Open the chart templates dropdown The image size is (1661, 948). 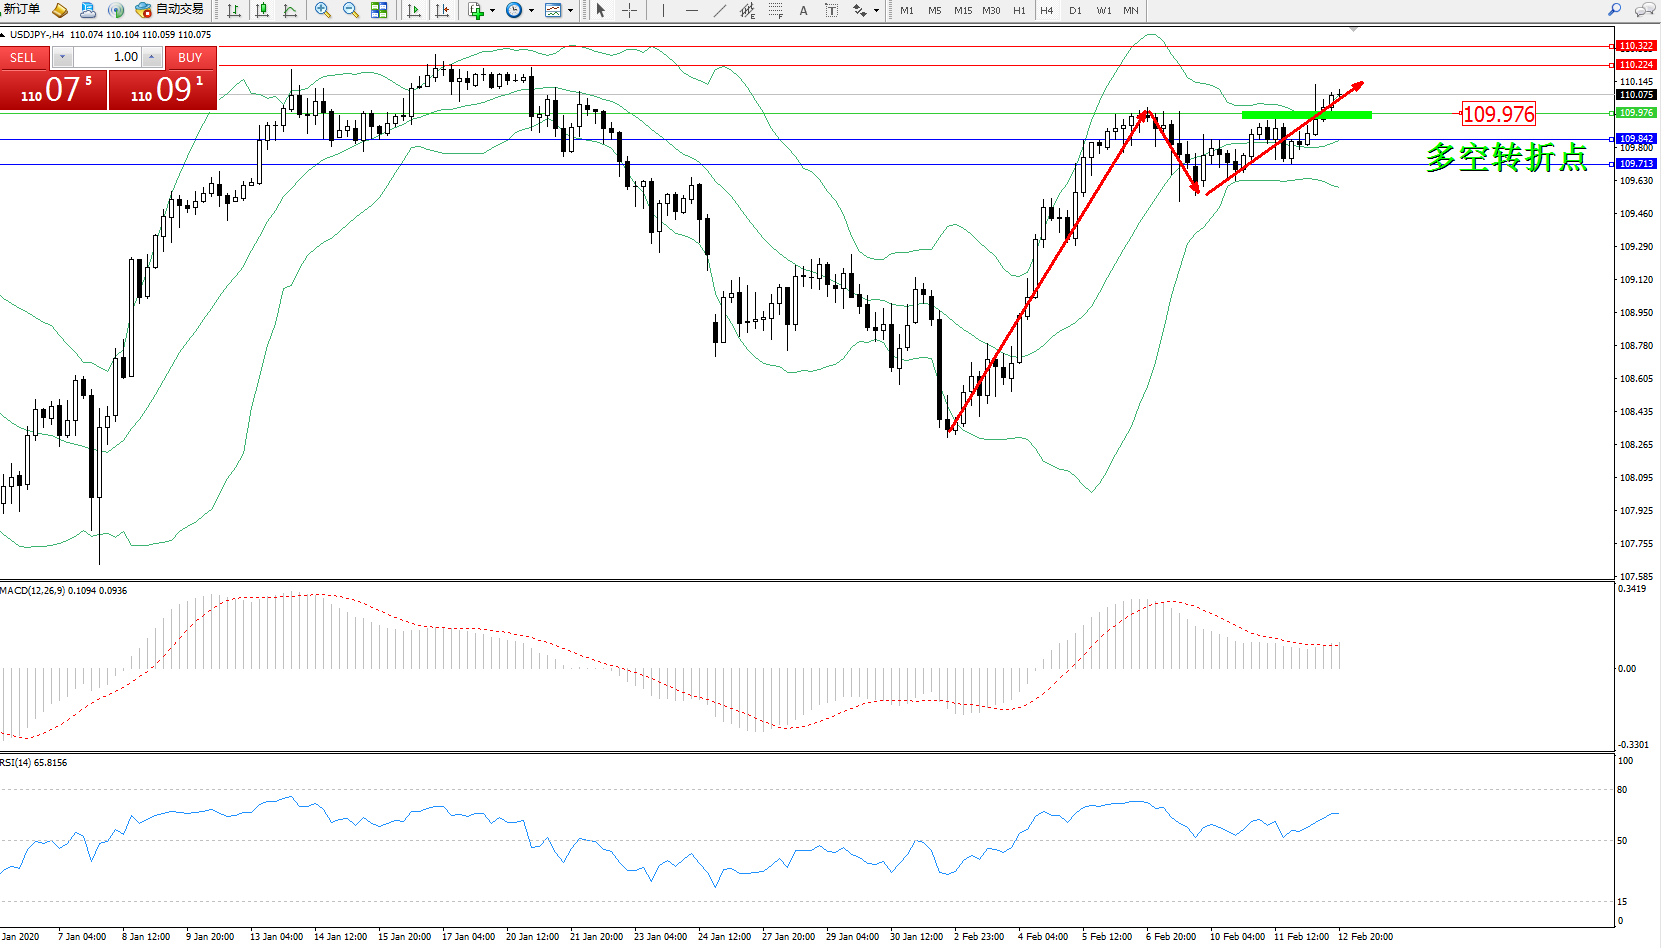tap(570, 11)
